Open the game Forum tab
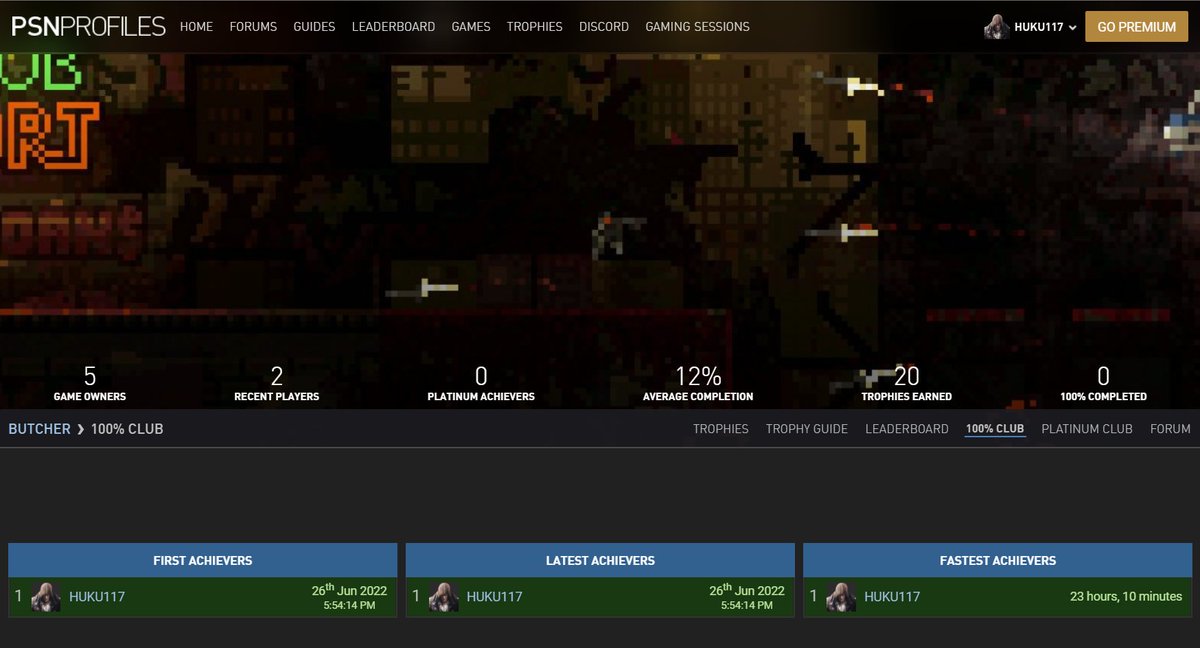Image resolution: width=1200 pixels, height=648 pixels. [1170, 429]
